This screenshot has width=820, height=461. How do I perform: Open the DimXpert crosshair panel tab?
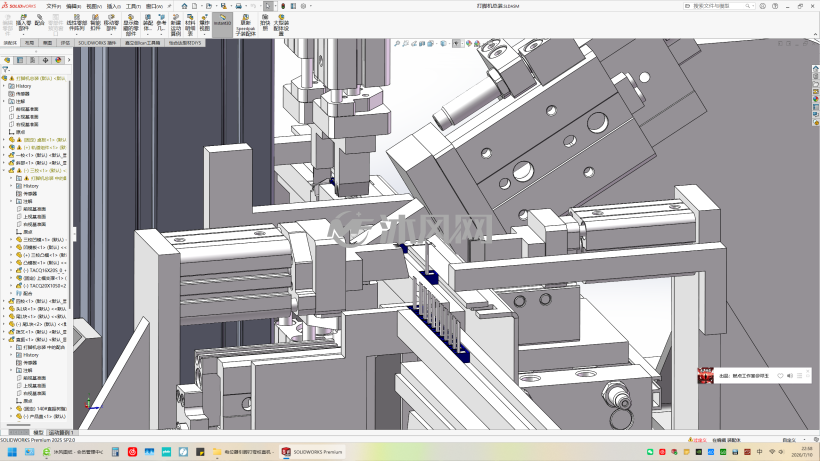click(x=45, y=60)
